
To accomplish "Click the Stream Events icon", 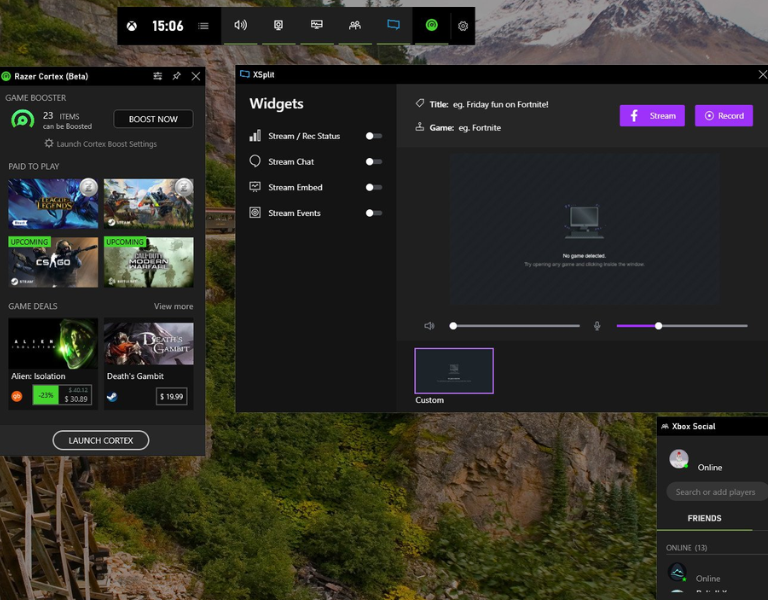I will (x=255, y=213).
